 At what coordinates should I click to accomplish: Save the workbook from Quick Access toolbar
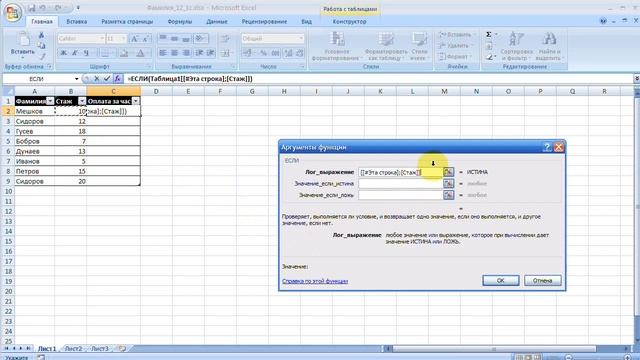[31, 8]
